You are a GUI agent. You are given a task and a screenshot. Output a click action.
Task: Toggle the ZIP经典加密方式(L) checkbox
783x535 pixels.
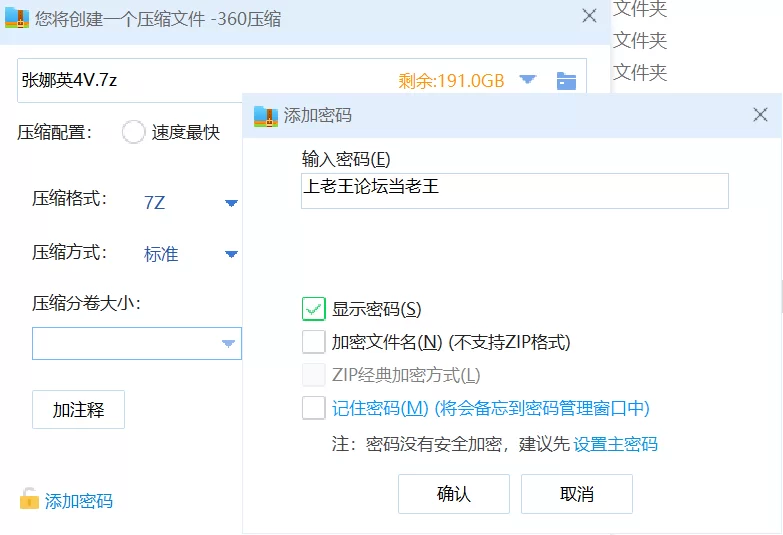[314, 375]
